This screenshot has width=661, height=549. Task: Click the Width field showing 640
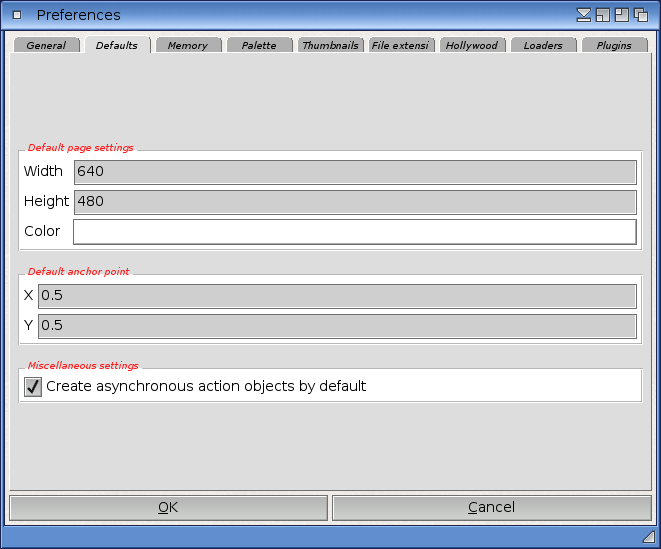[x=354, y=172]
